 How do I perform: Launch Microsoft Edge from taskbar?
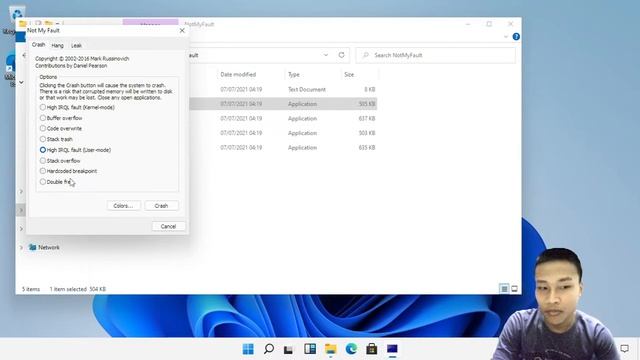(x=351, y=349)
